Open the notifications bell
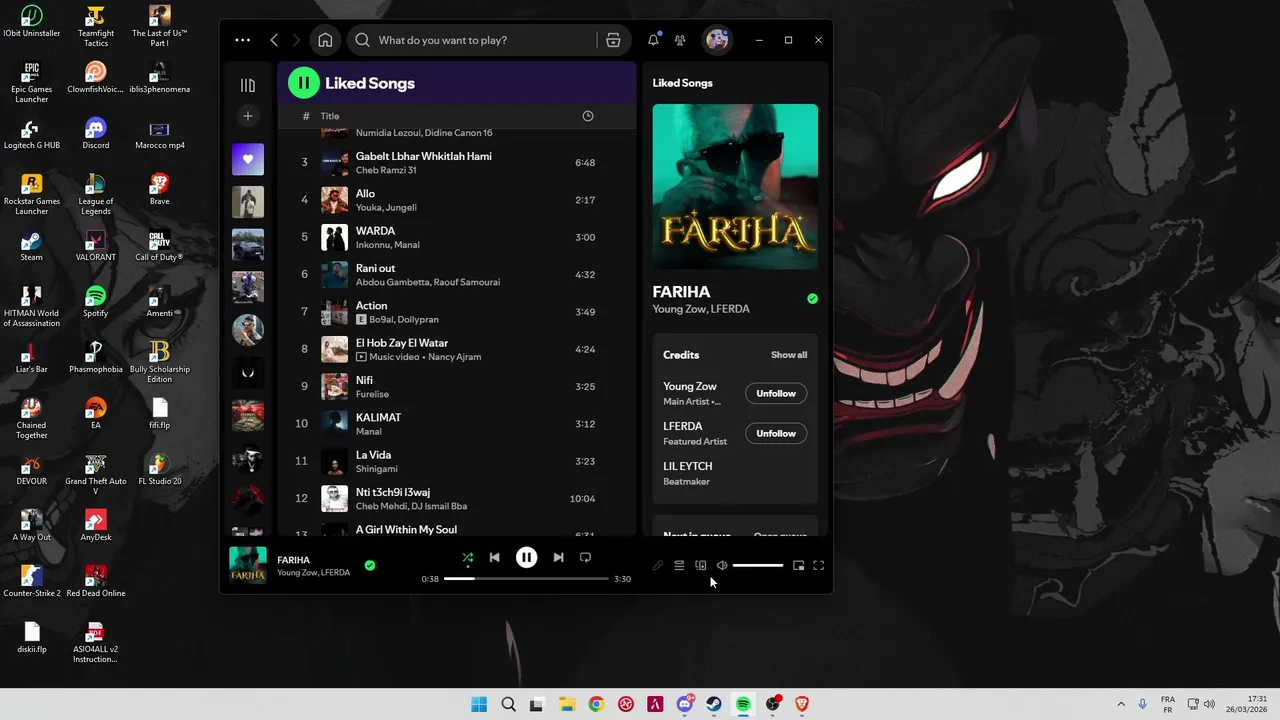Image resolution: width=1280 pixels, height=720 pixels. pos(653,40)
